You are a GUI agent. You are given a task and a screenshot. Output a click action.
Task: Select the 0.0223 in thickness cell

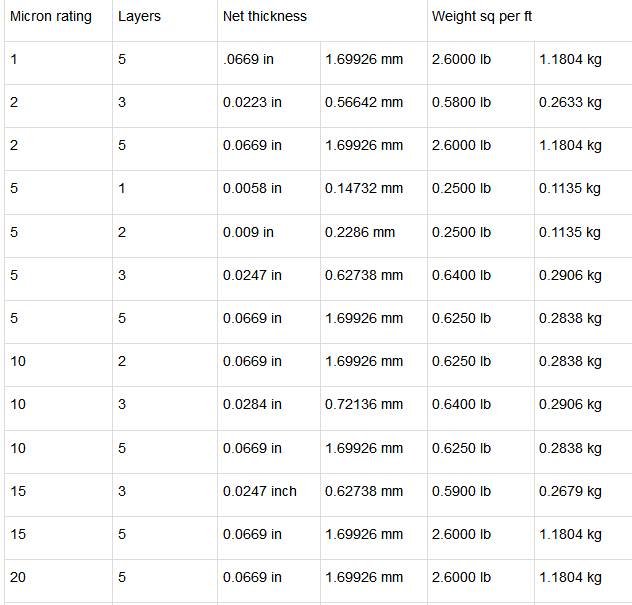point(252,103)
